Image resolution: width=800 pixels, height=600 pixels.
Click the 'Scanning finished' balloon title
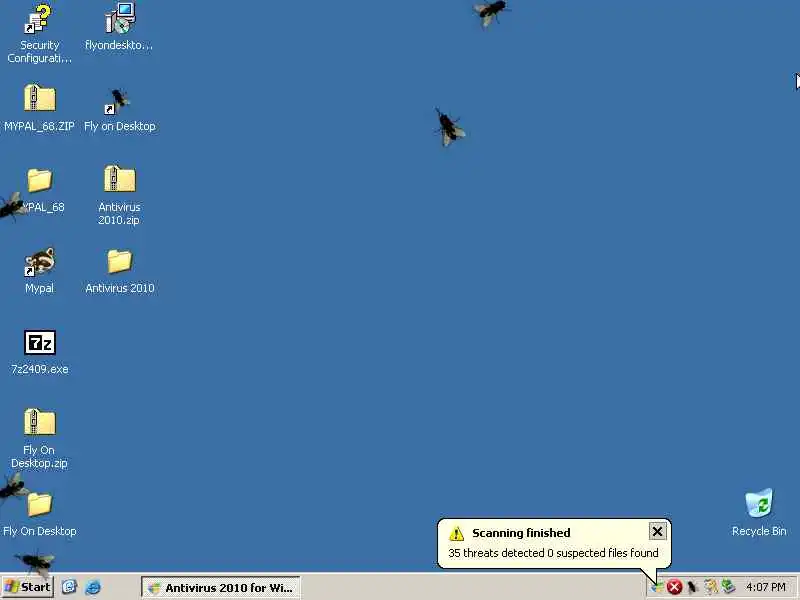tap(521, 533)
